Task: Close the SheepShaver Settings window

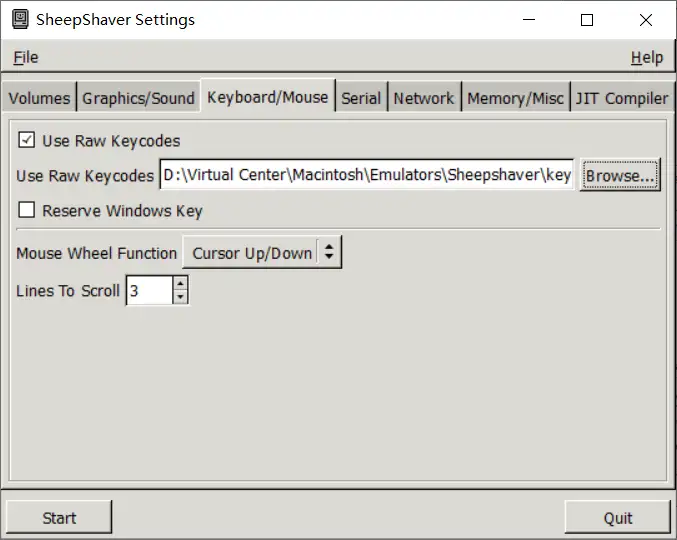Action: pos(646,20)
